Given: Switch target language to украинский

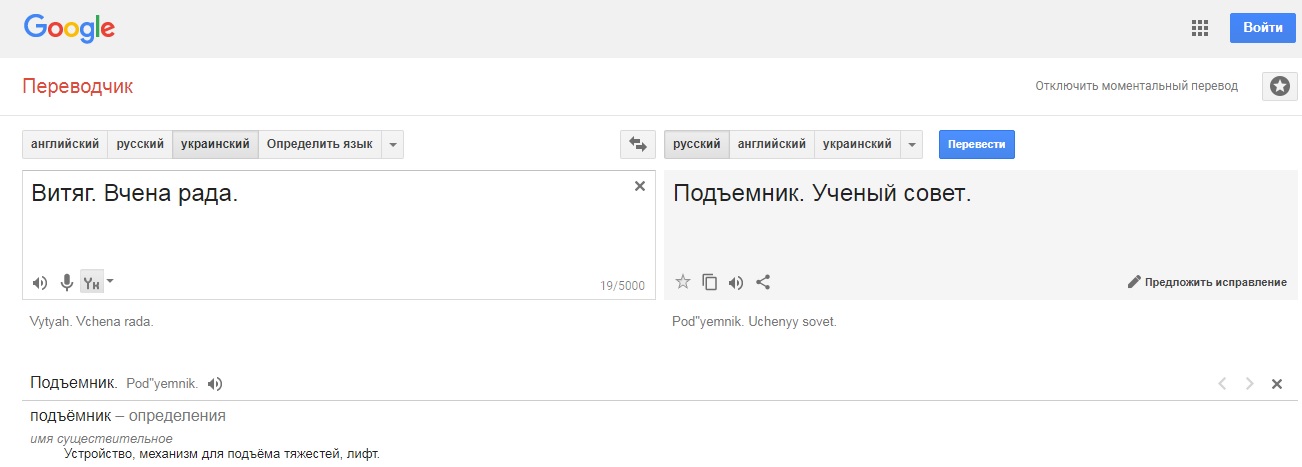Looking at the screenshot, I should (x=857, y=144).
